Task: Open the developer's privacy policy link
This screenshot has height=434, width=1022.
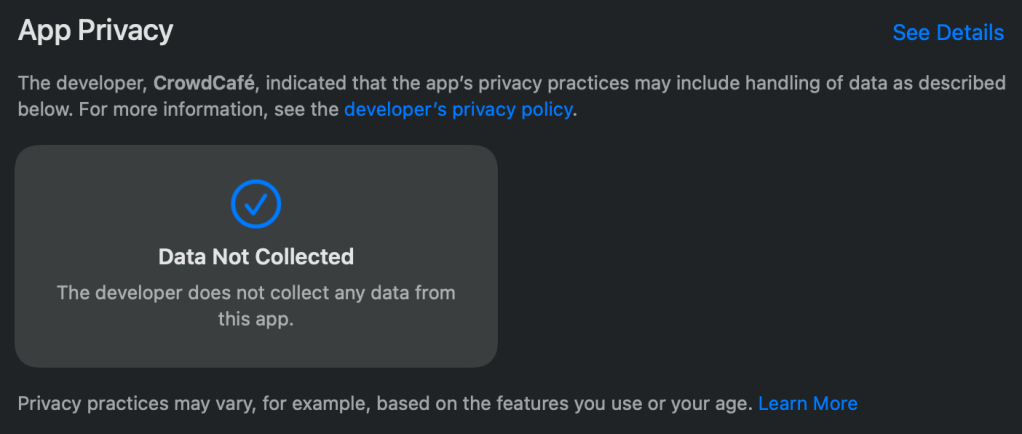Action: point(459,110)
